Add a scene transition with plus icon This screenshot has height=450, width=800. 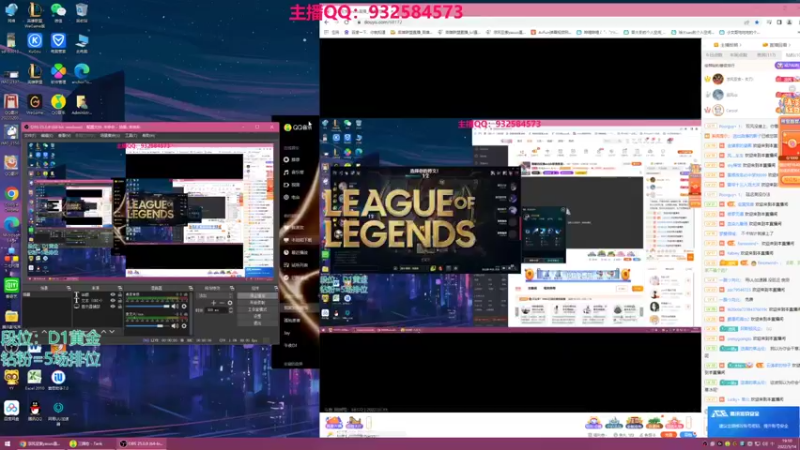point(213,303)
